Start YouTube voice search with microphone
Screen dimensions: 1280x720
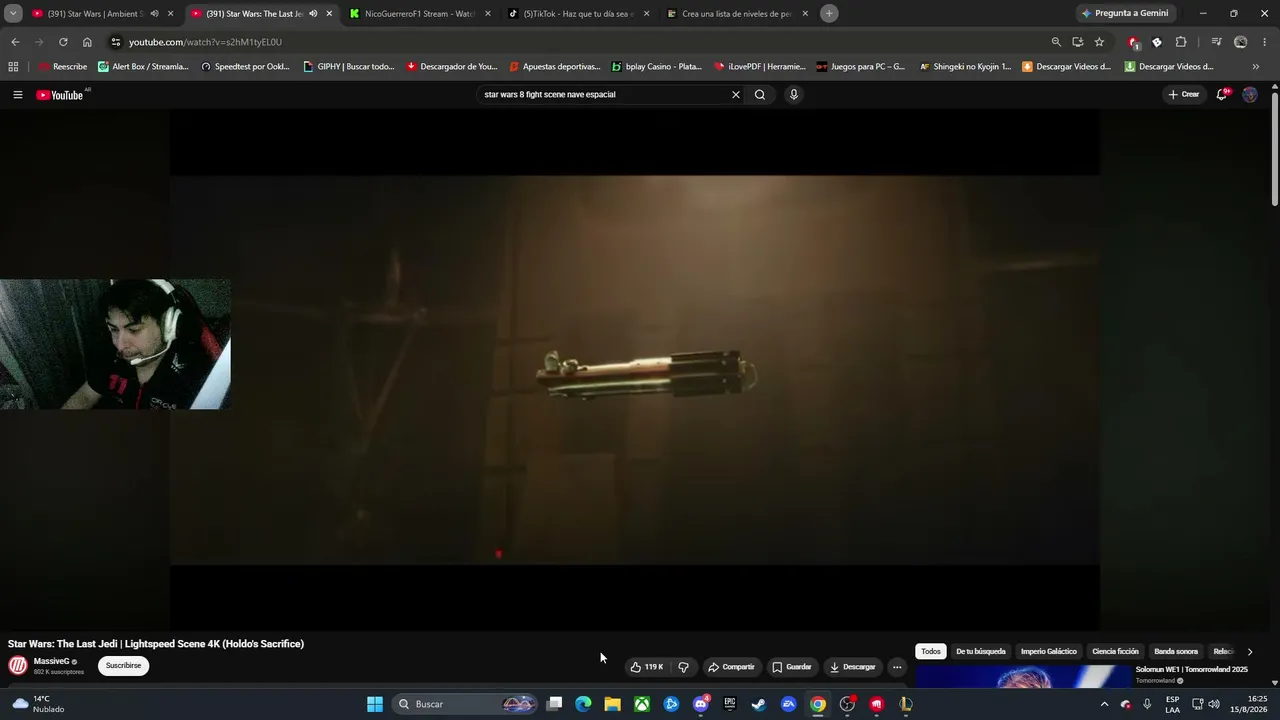pos(794,95)
